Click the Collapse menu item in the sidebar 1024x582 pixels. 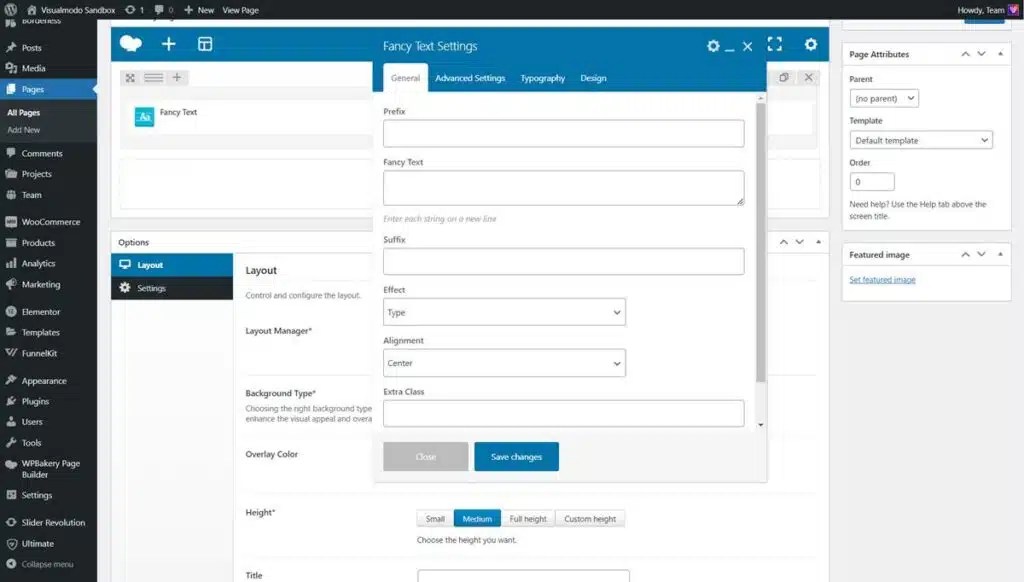pyautogui.click(x=47, y=564)
